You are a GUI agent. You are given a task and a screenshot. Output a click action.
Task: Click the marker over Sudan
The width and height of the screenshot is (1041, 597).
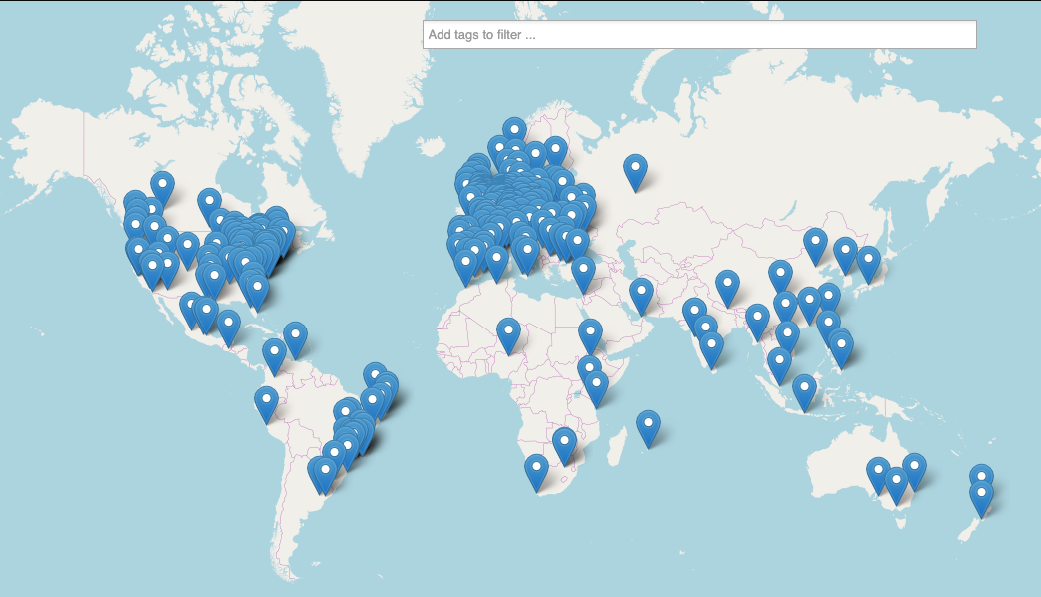[590, 336]
